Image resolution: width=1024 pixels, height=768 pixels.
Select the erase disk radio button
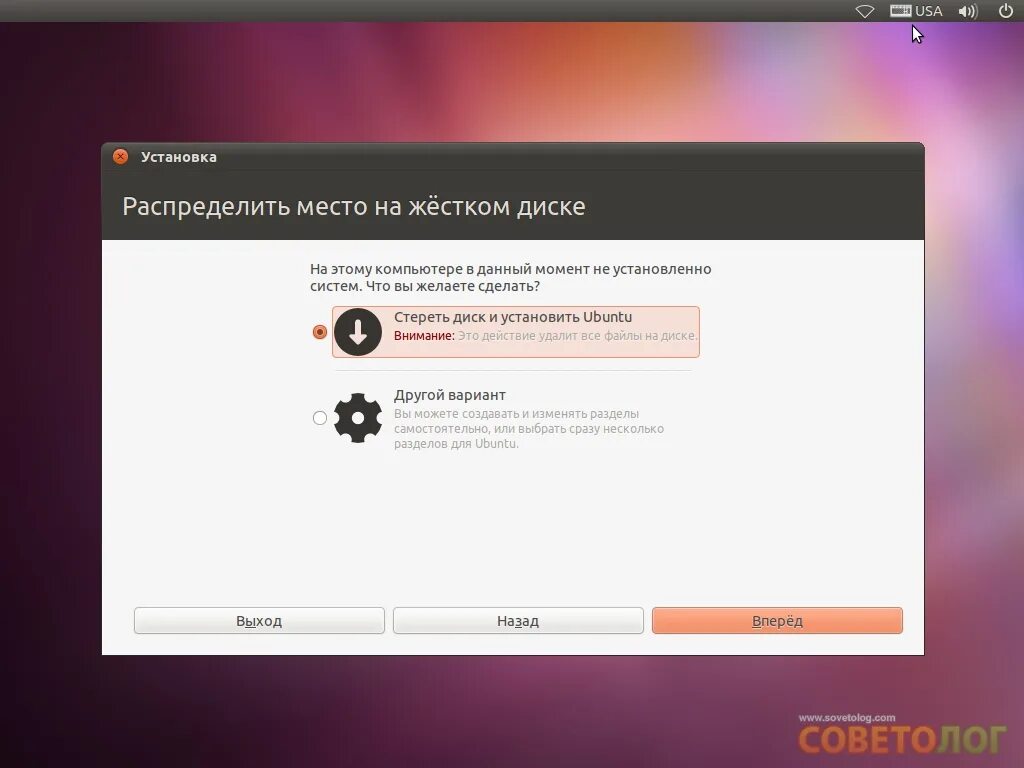click(x=319, y=332)
